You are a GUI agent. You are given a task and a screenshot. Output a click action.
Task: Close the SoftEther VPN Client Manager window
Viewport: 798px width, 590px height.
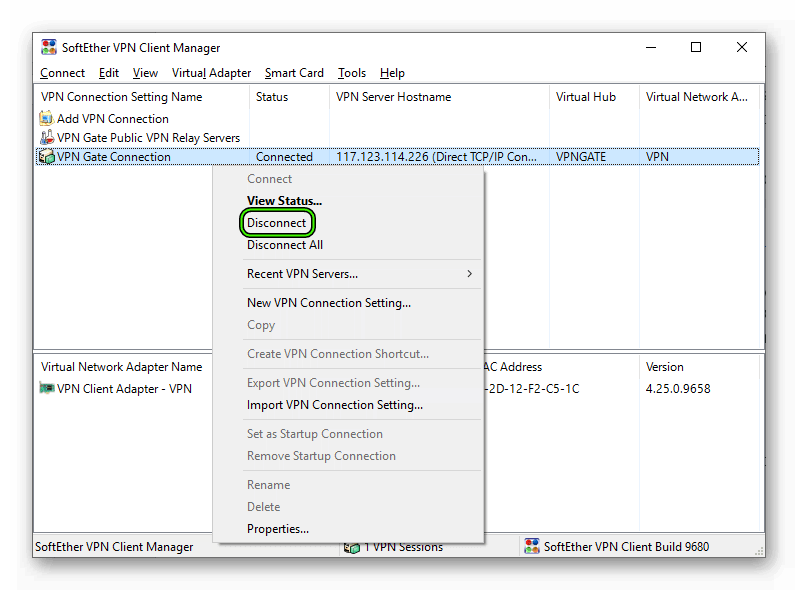pos(742,47)
